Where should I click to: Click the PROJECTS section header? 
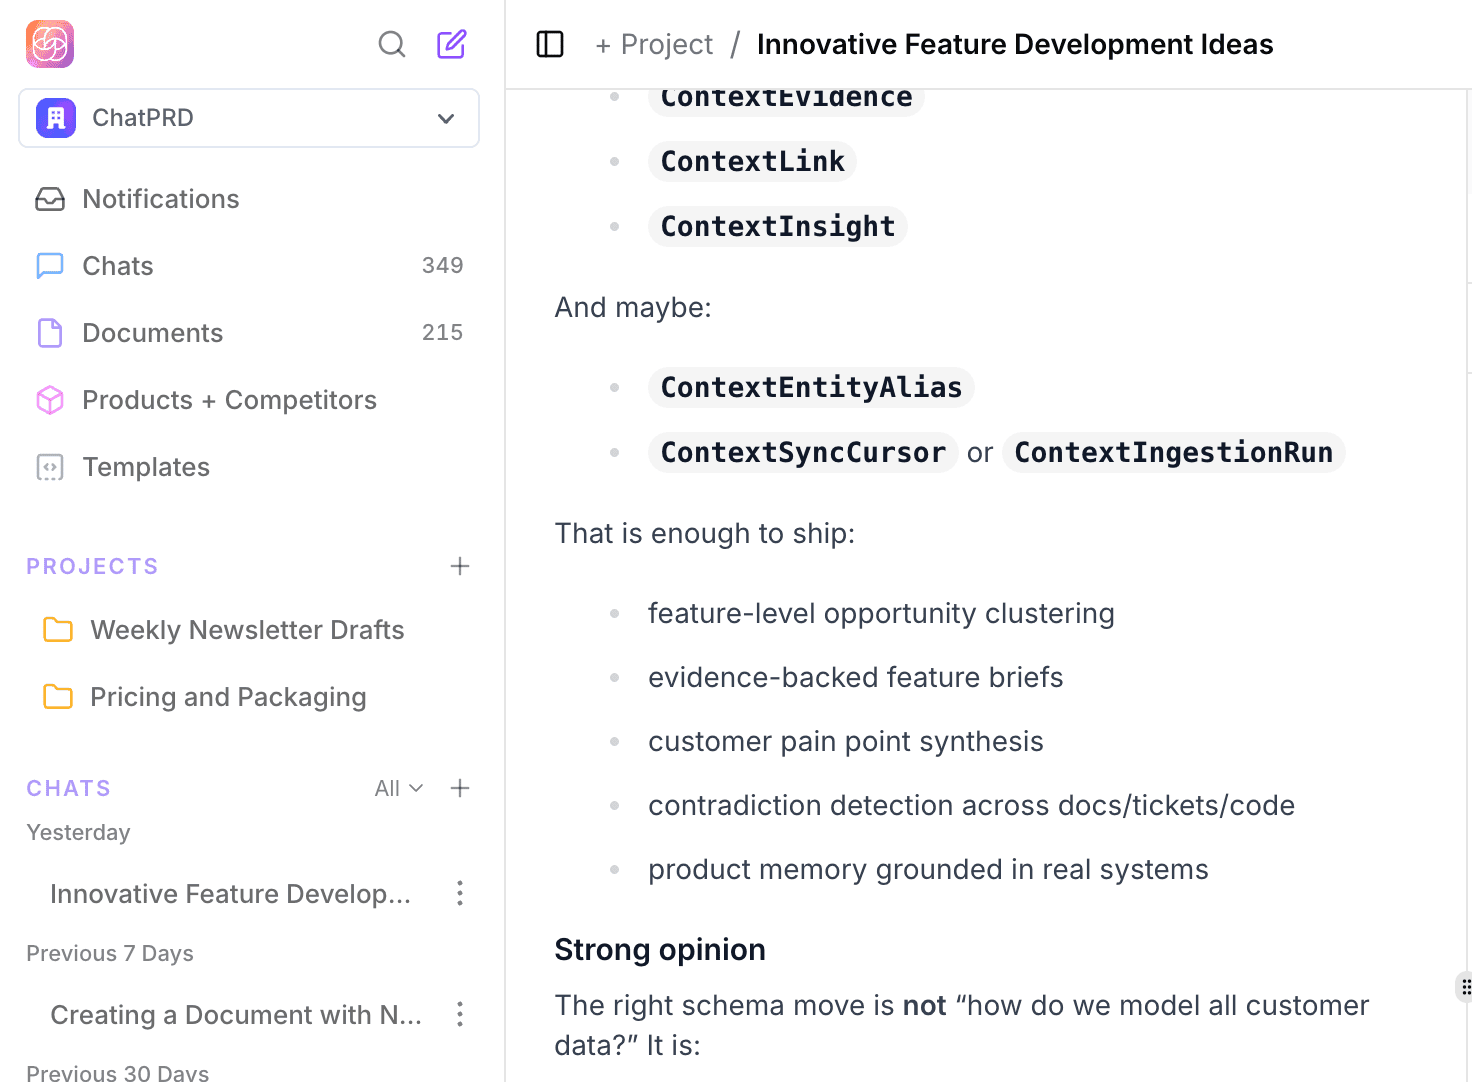[93, 566]
